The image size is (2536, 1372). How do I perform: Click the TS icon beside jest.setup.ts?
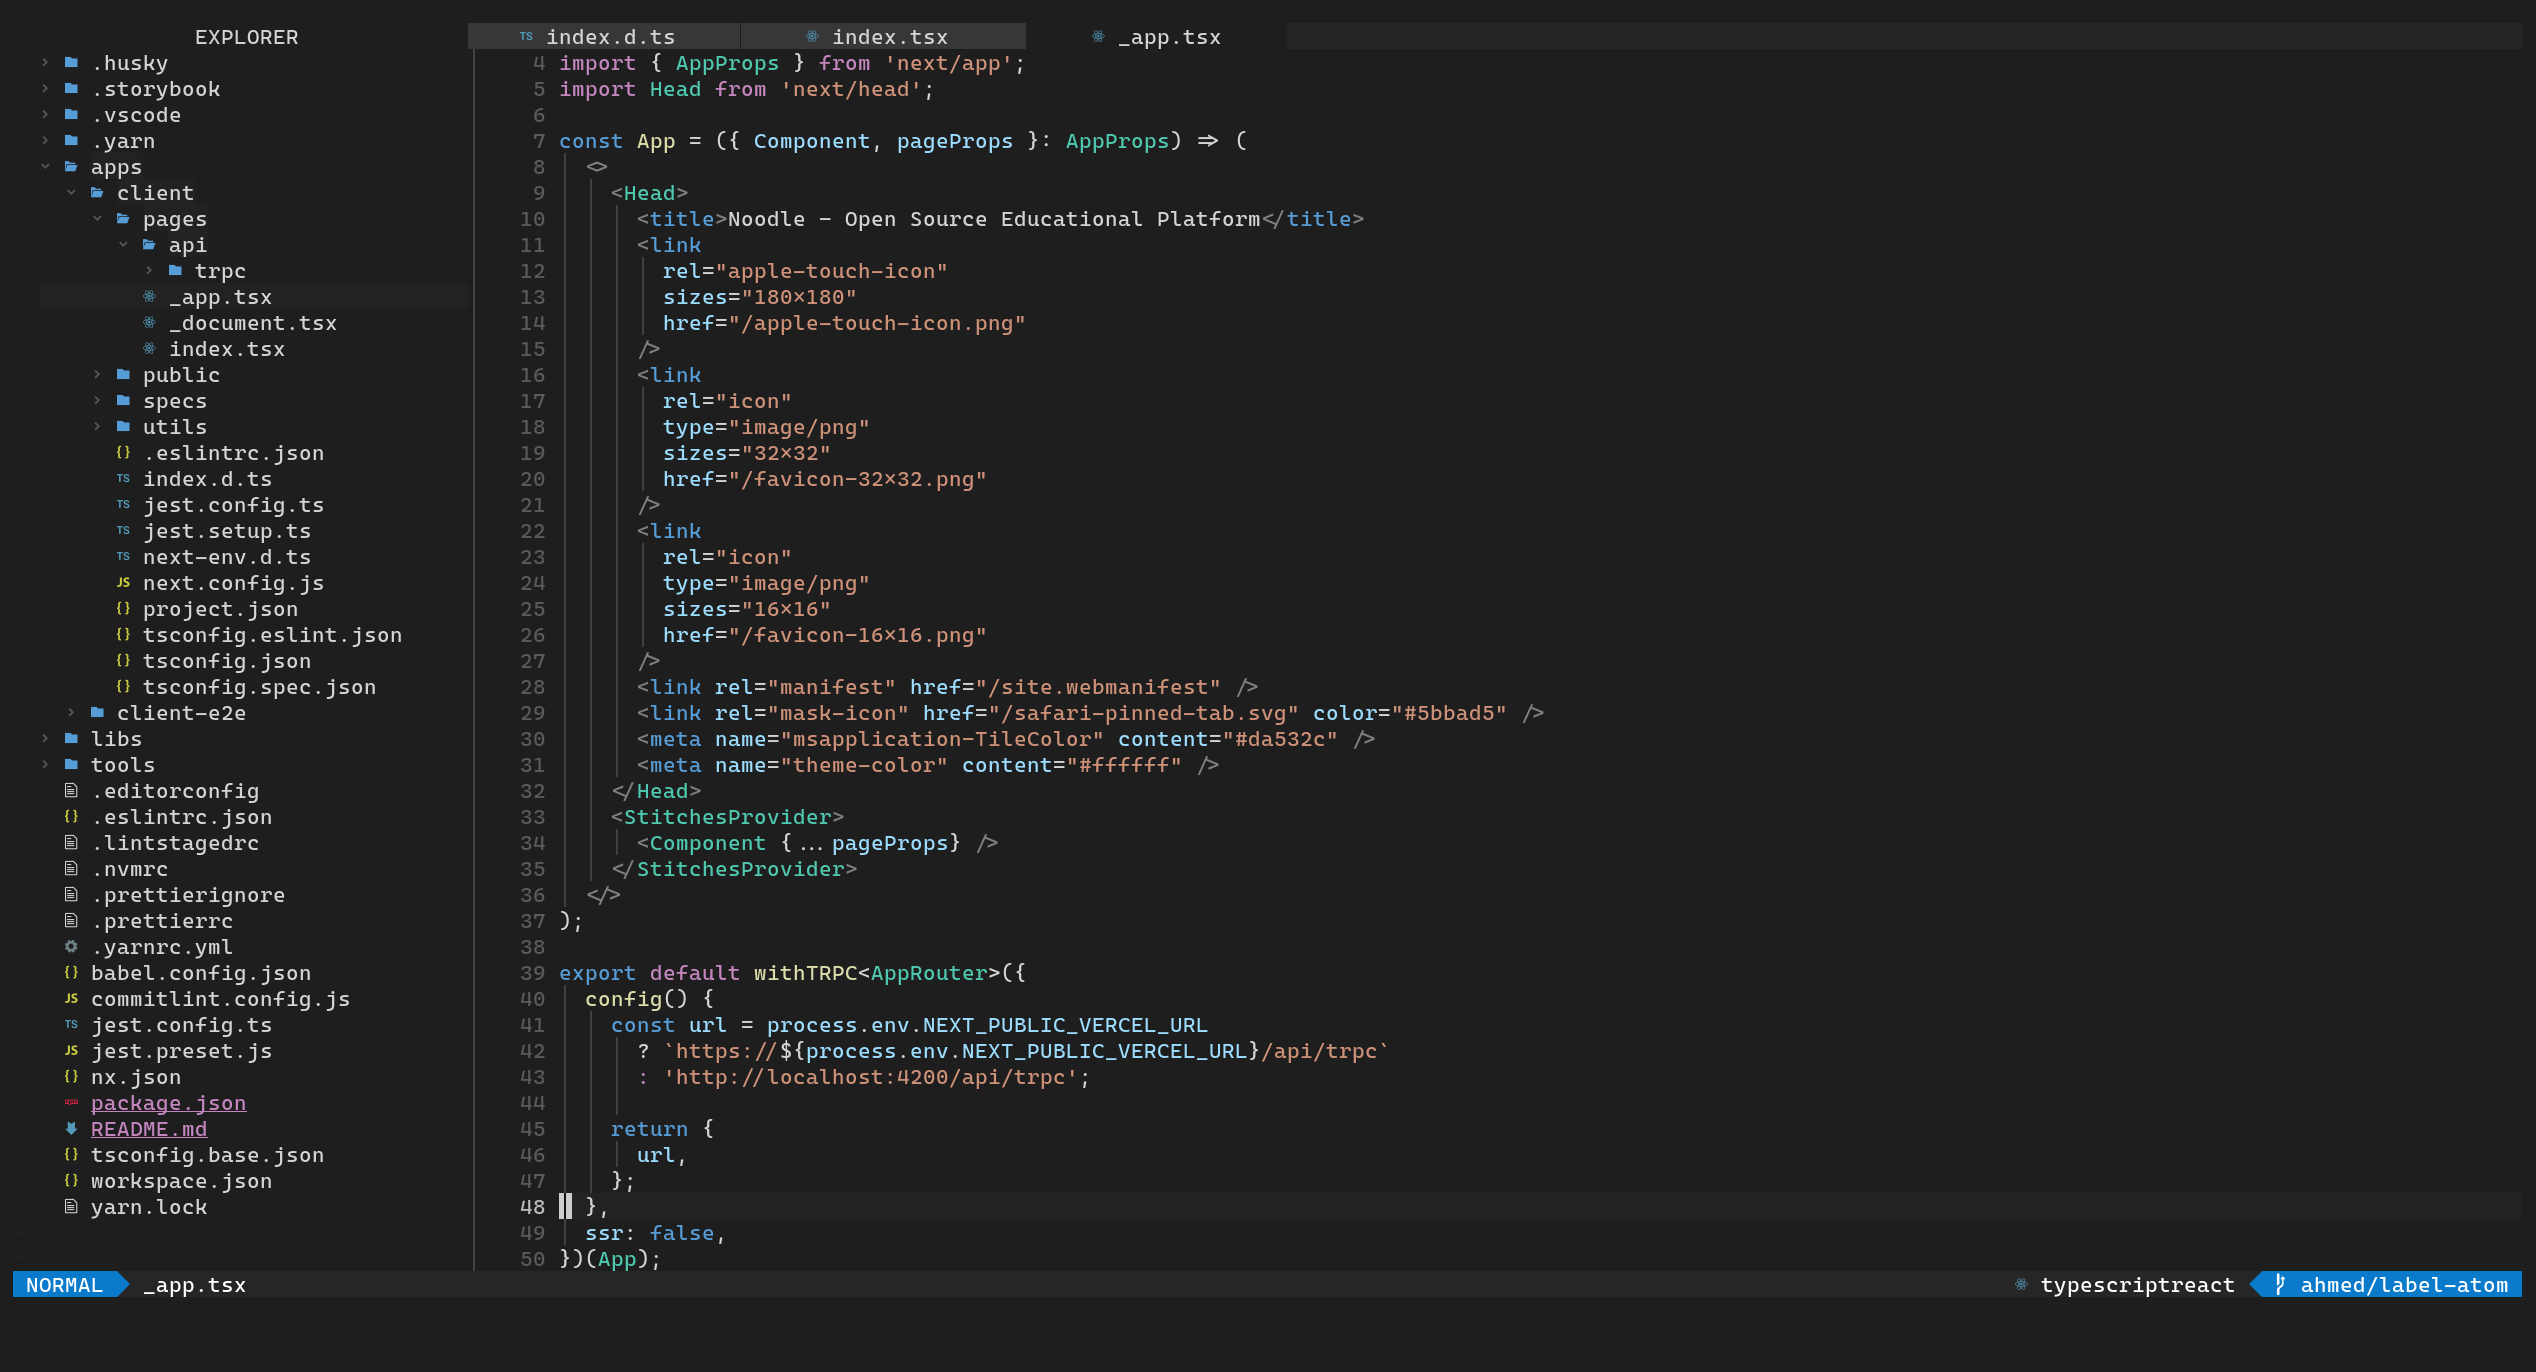coord(123,531)
